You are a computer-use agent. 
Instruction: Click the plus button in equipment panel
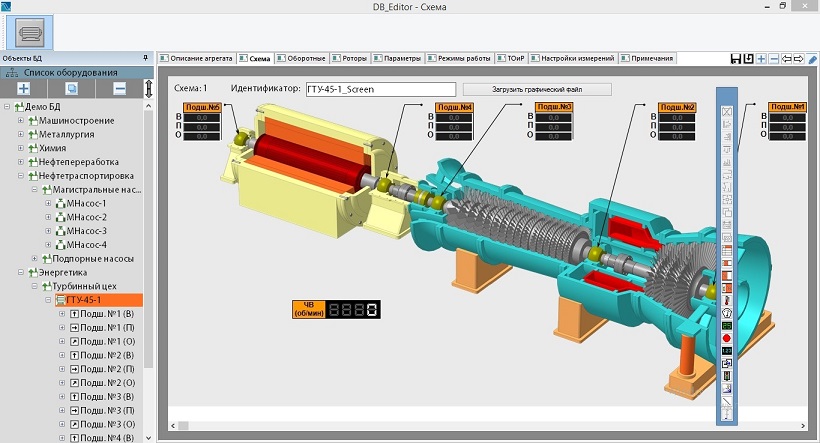point(25,89)
